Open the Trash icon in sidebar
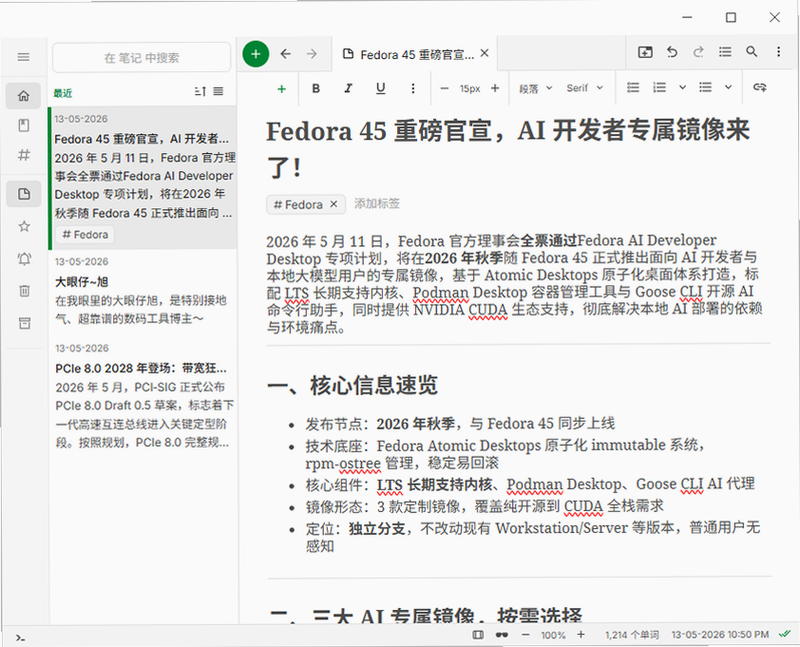The height and width of the screenshot is (647, 800). coord(23,291)
